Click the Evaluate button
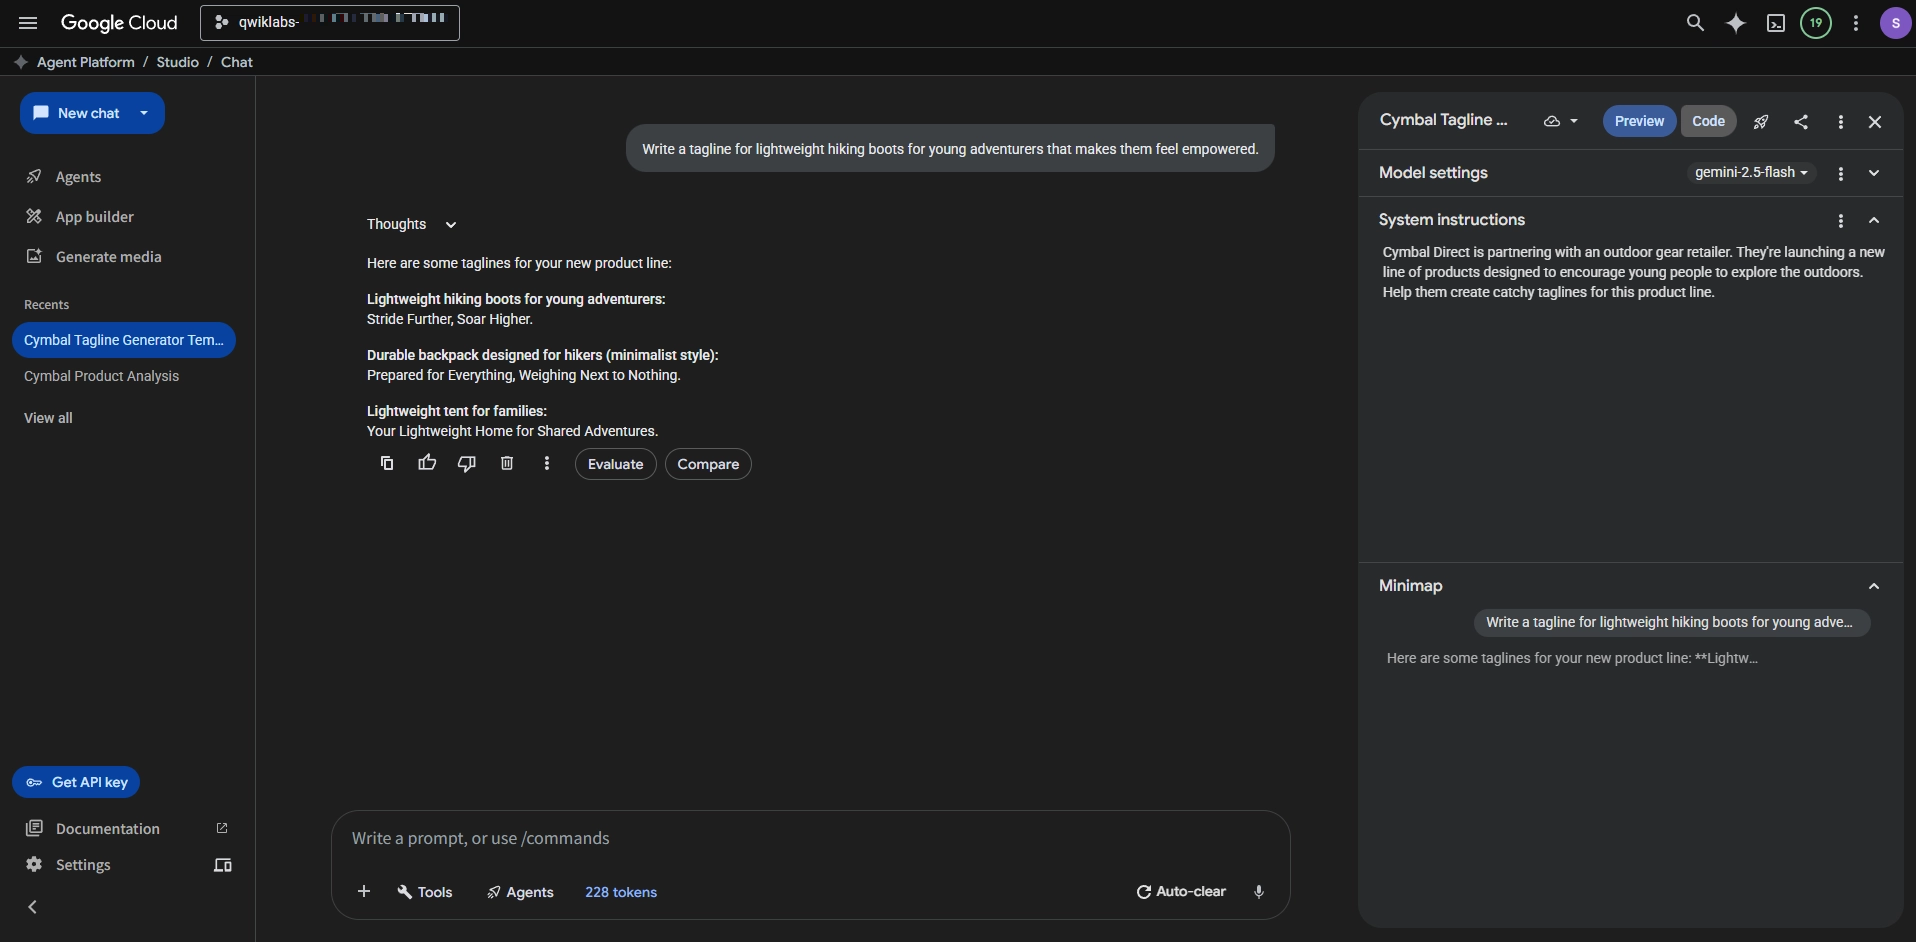Screen dimensions: 1916x942 [x=615, y=464]
